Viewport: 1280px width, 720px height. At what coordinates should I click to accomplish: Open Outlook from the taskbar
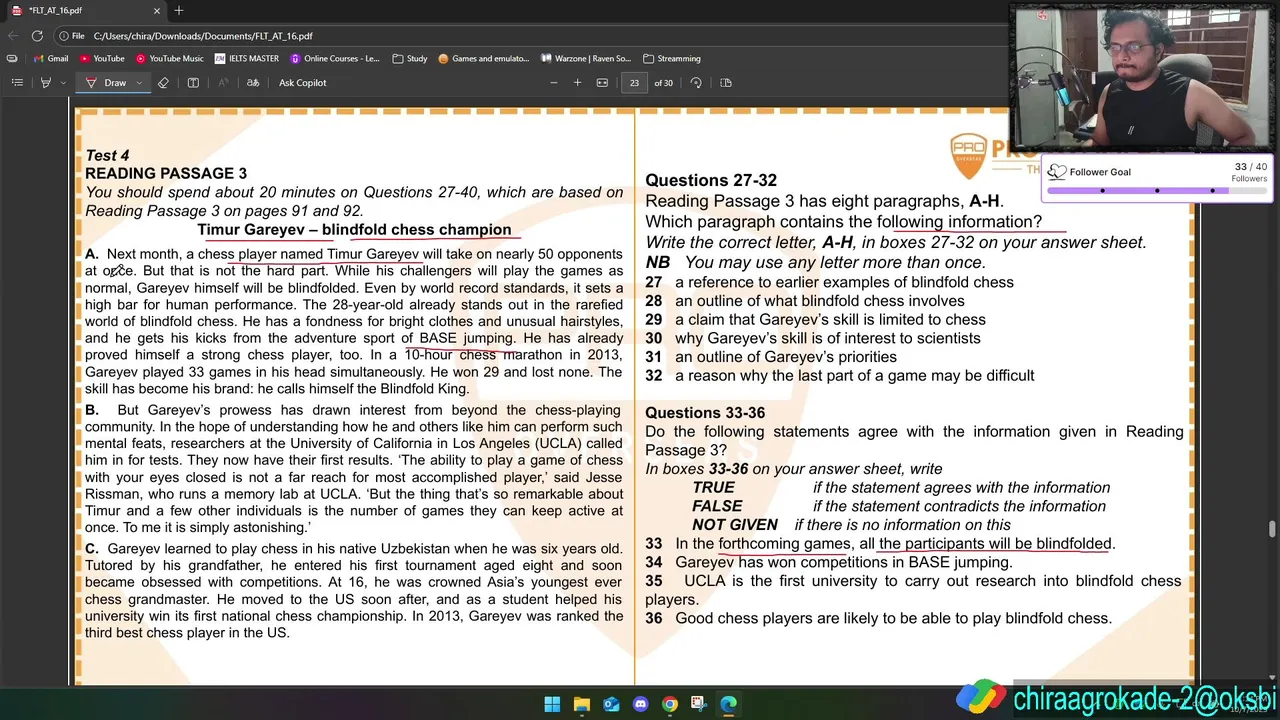pyautogui.click(x=611, y=704)
